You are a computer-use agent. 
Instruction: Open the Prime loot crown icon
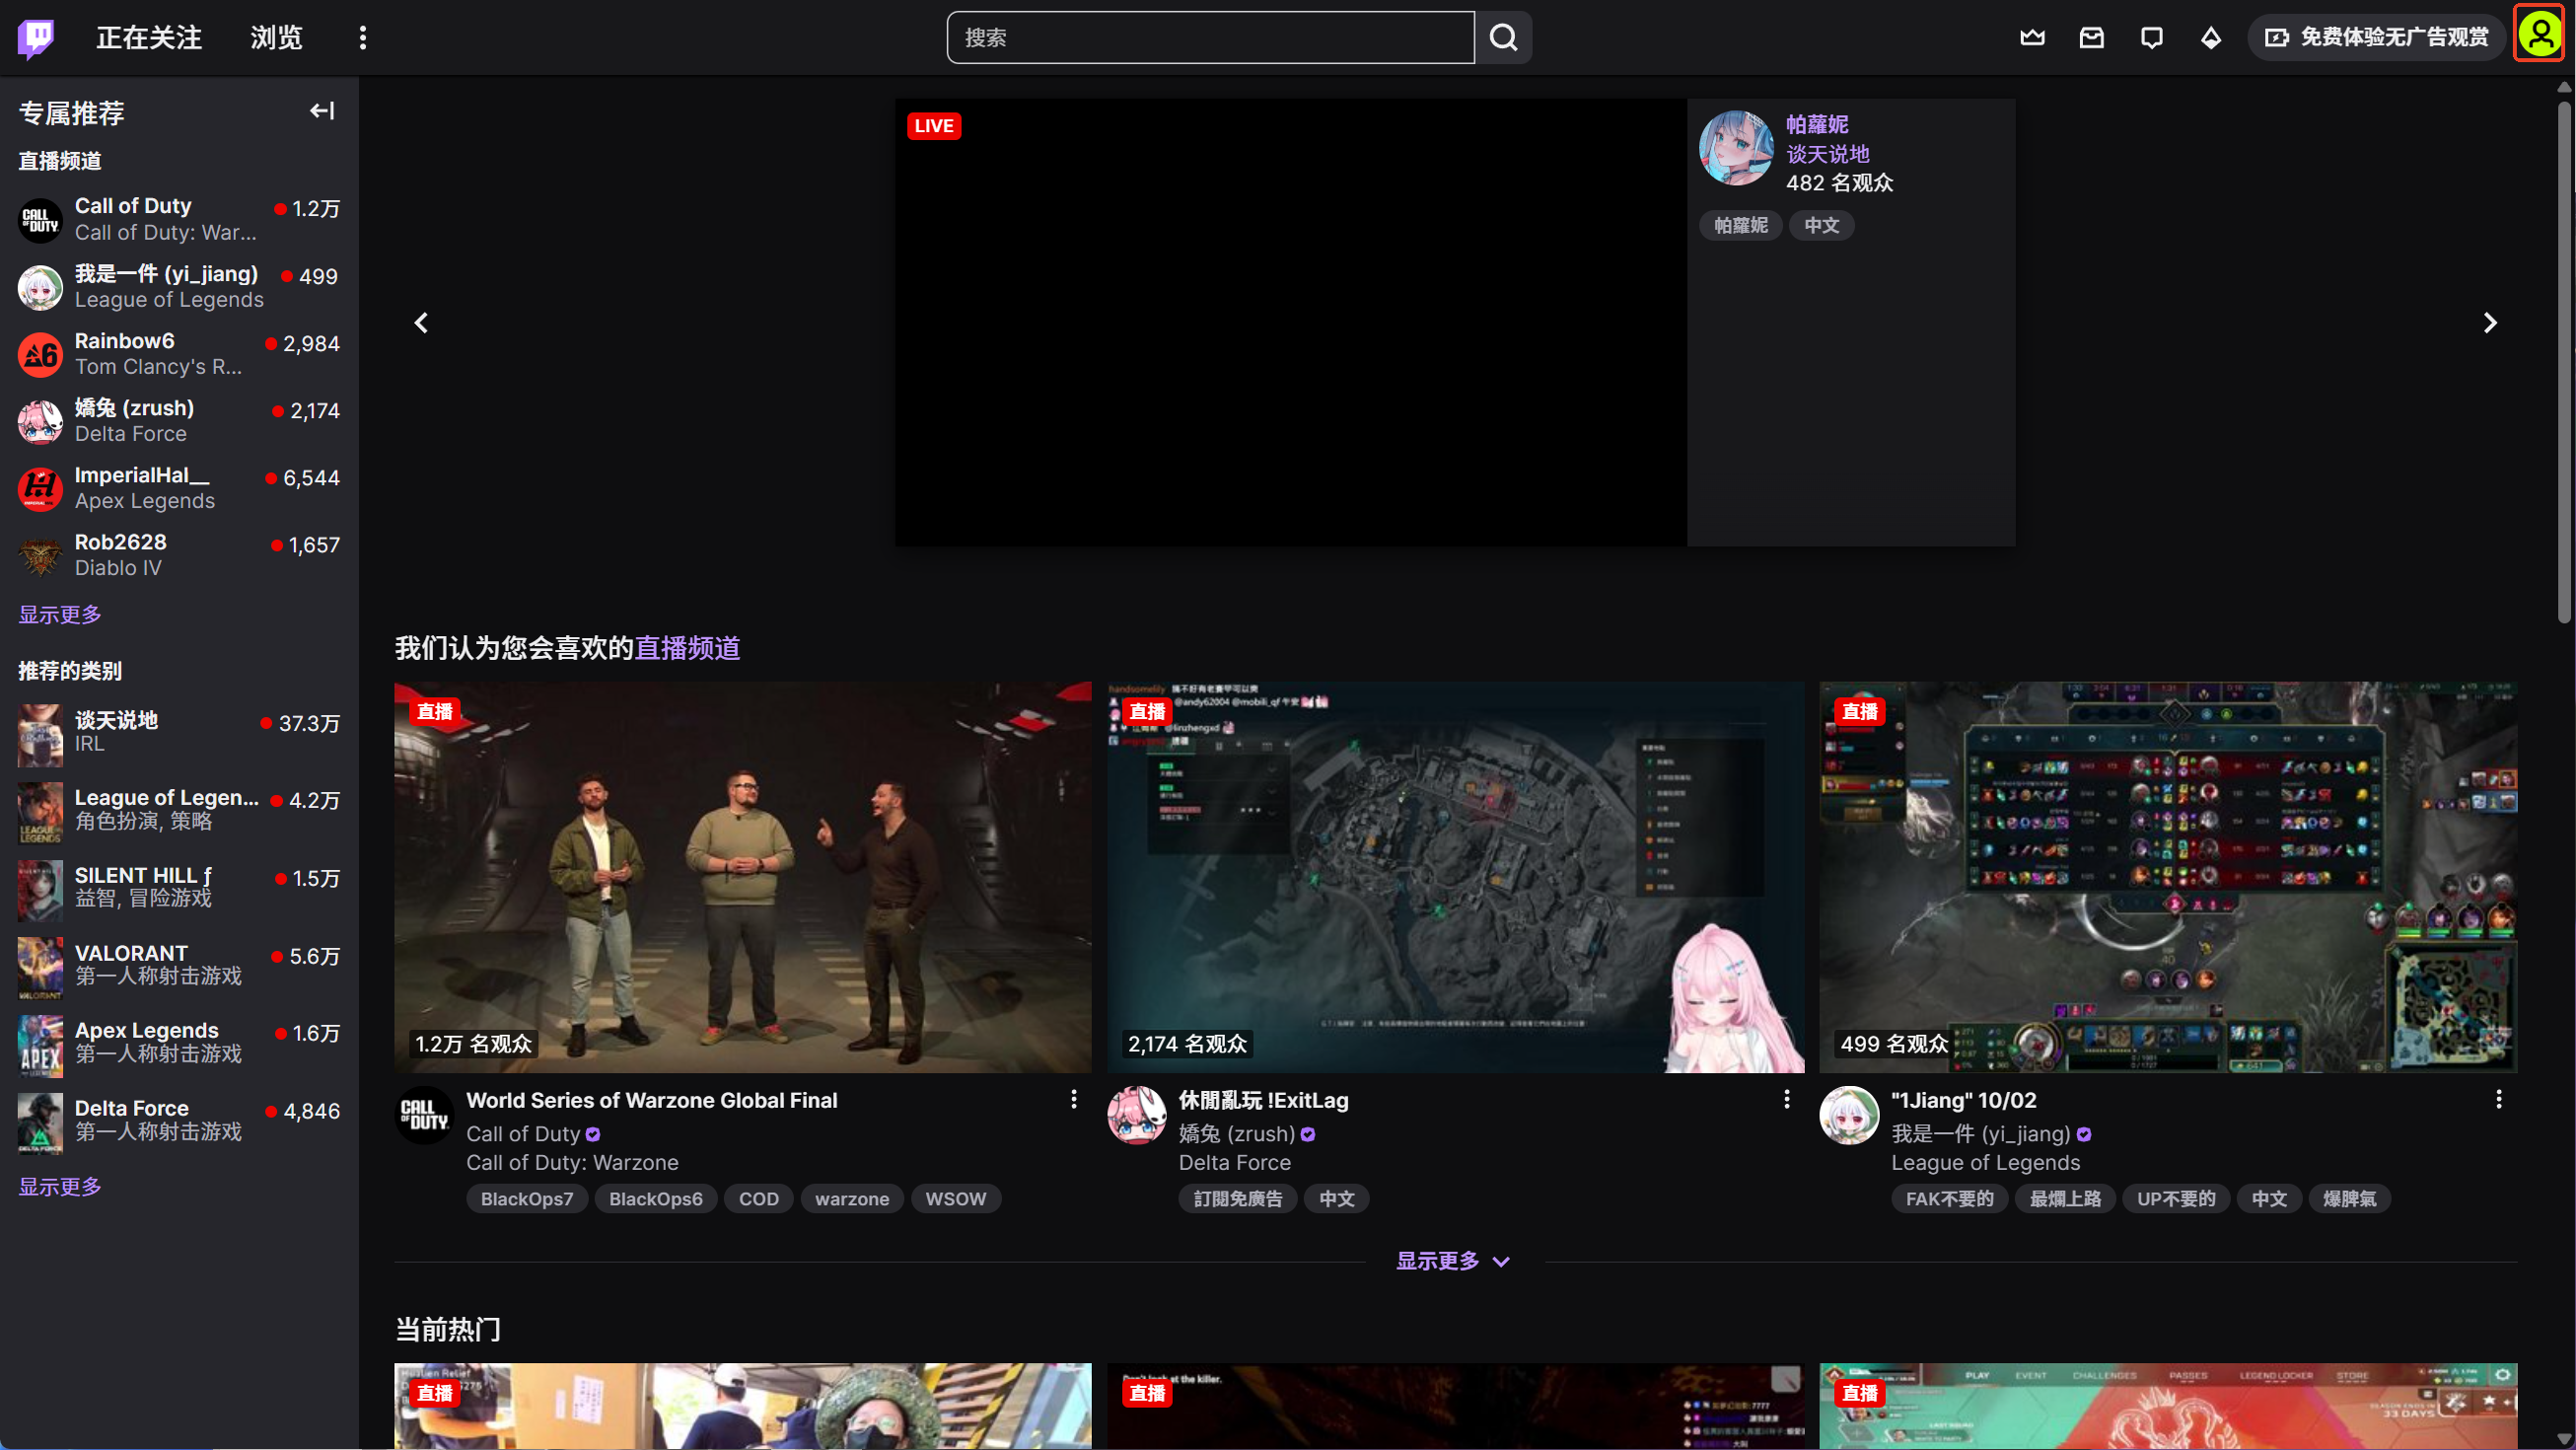[x=2032, y=38]
